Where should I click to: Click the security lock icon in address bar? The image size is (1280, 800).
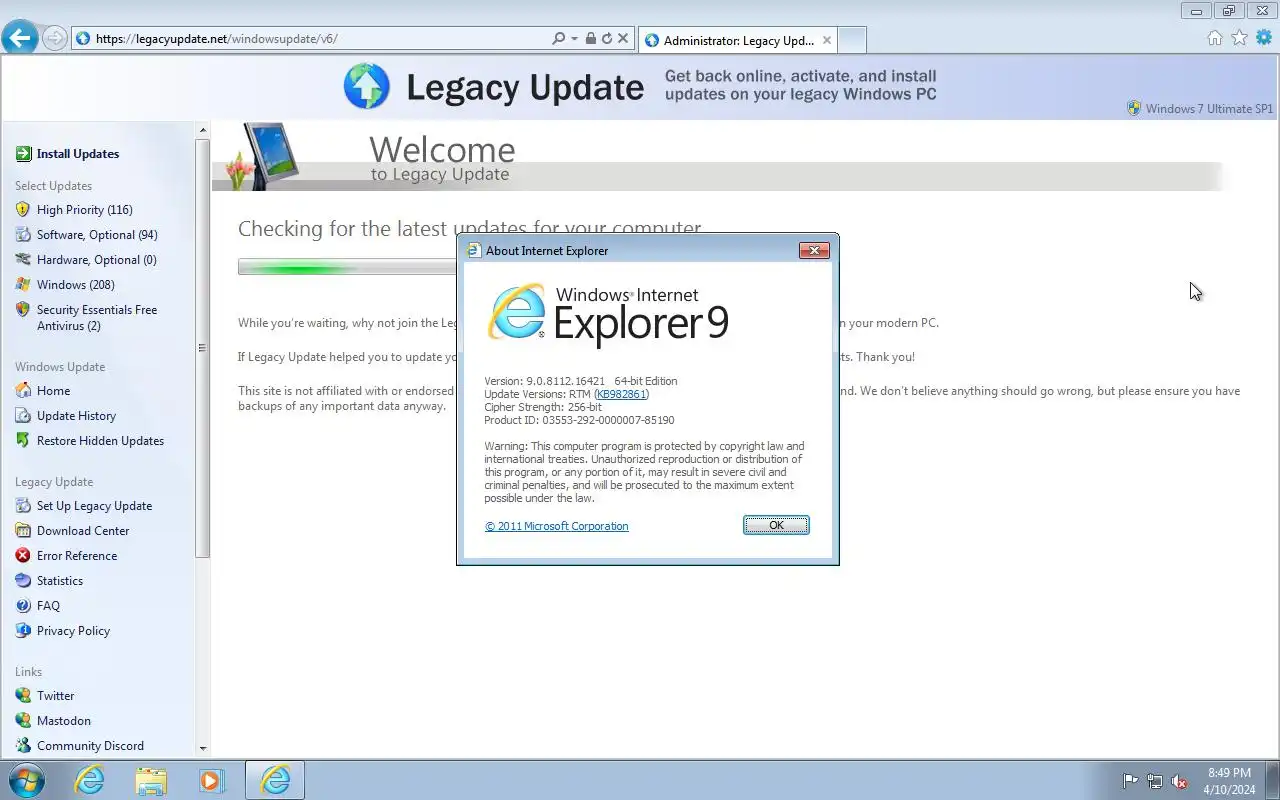click(x=590, y=38)
